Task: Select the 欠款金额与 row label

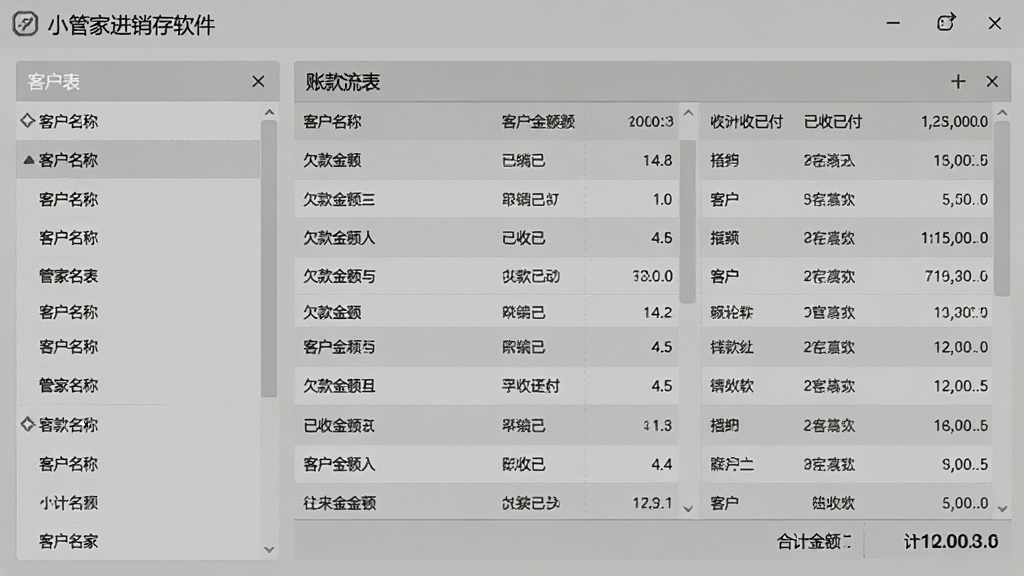Action: coord(339,276)
